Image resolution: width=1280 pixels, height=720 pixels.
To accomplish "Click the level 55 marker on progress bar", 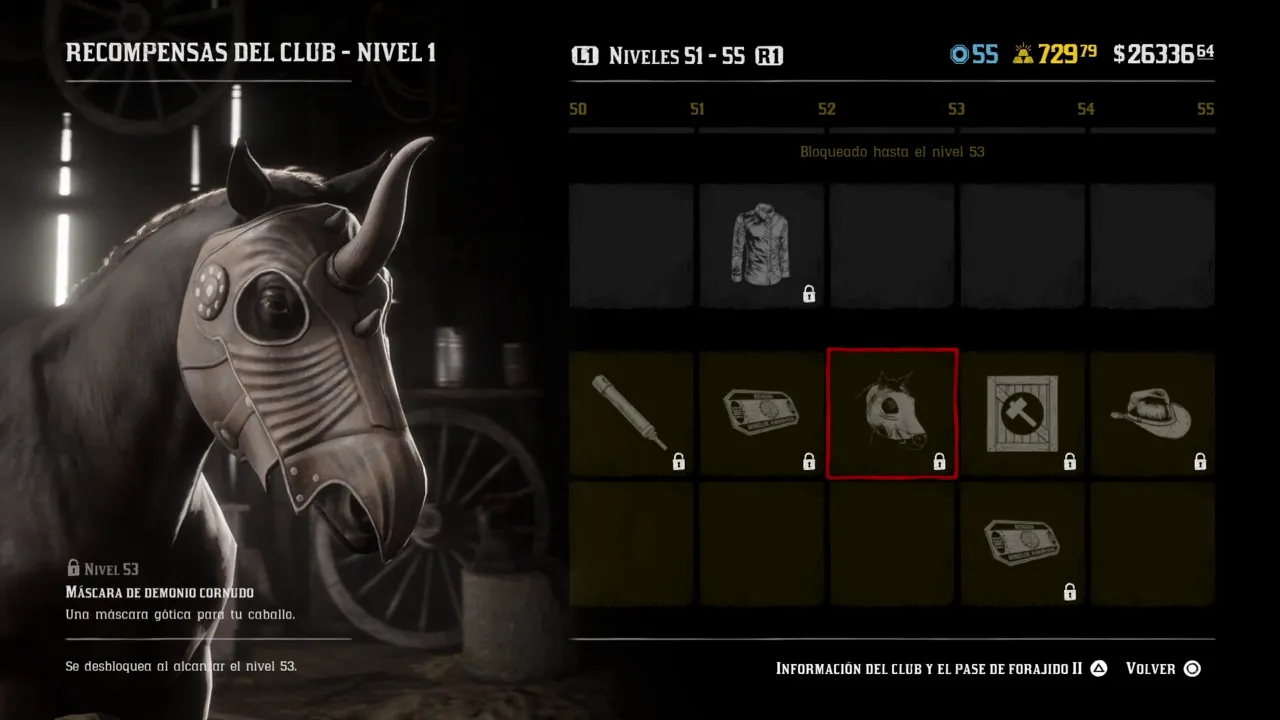I will coord(1205,109).
